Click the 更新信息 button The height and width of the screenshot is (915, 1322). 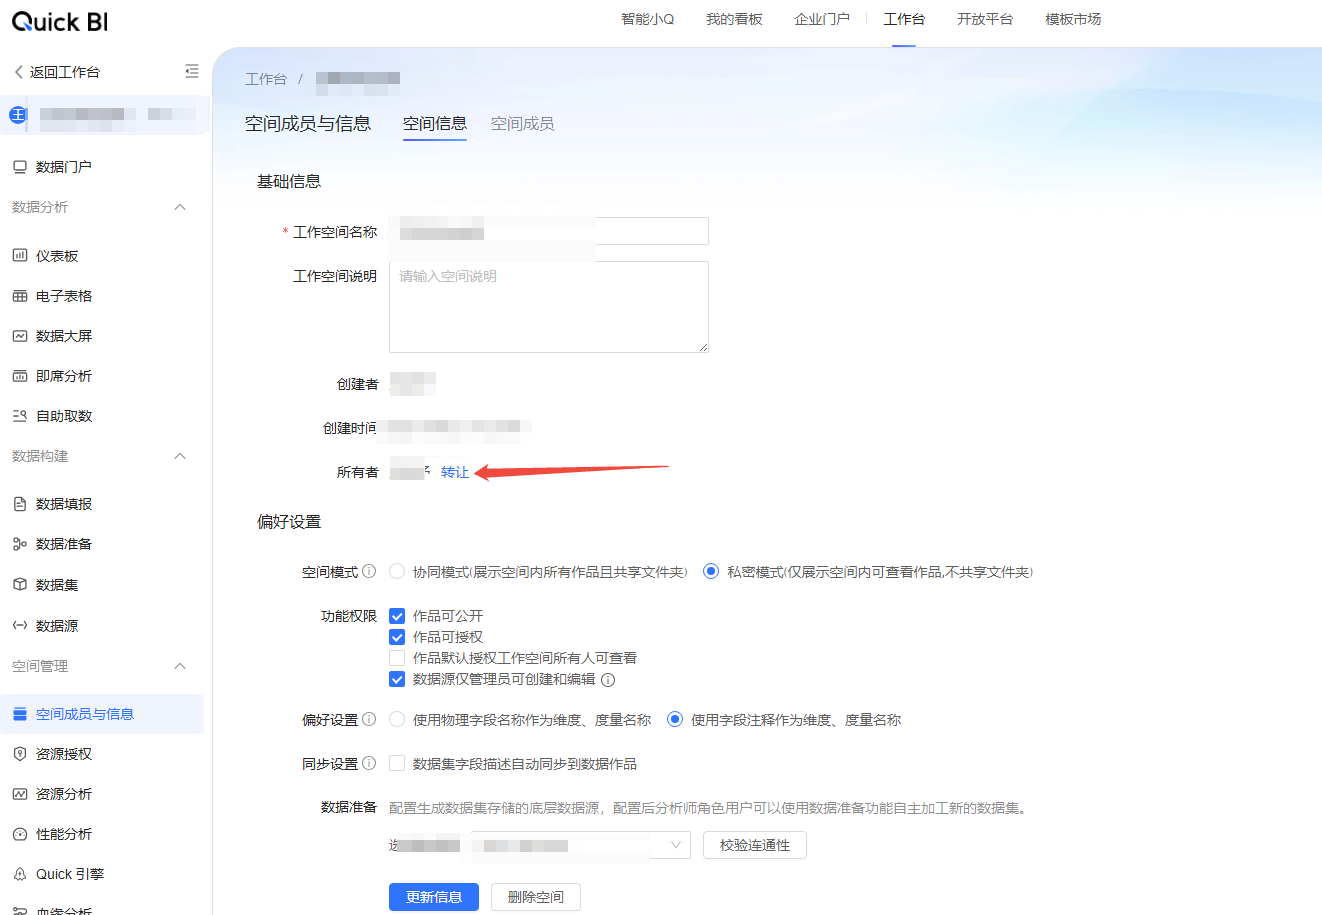coord(434,897)
